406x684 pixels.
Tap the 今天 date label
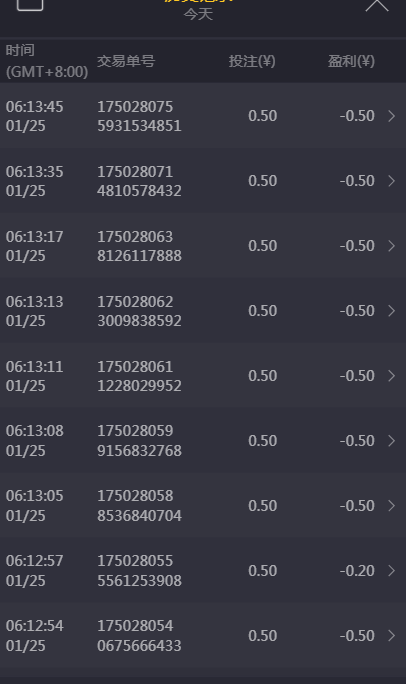tap(198, 14)
